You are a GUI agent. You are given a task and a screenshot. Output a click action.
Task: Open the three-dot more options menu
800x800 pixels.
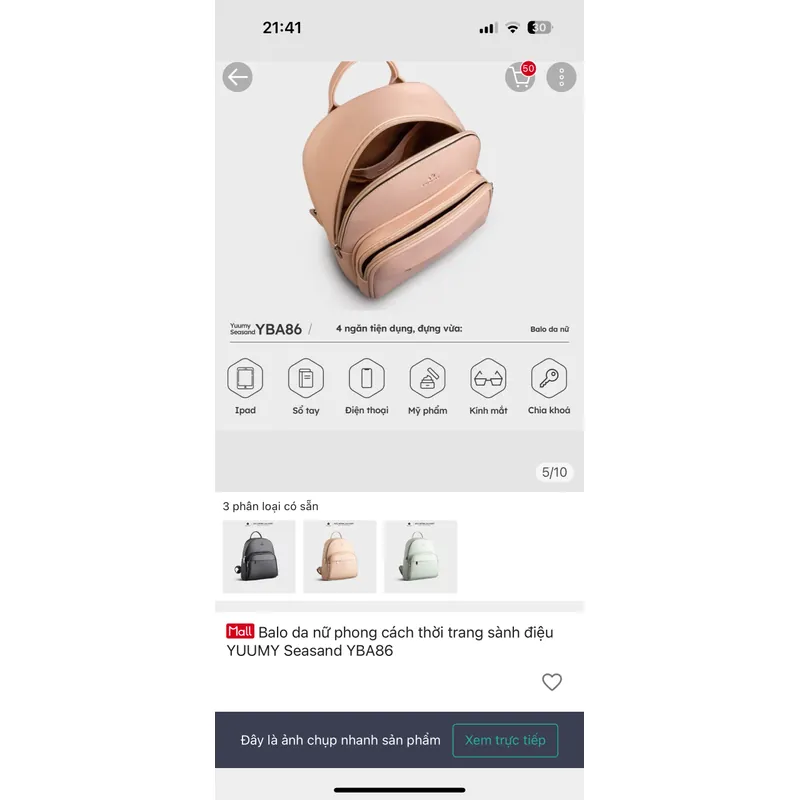coord(561,77)
